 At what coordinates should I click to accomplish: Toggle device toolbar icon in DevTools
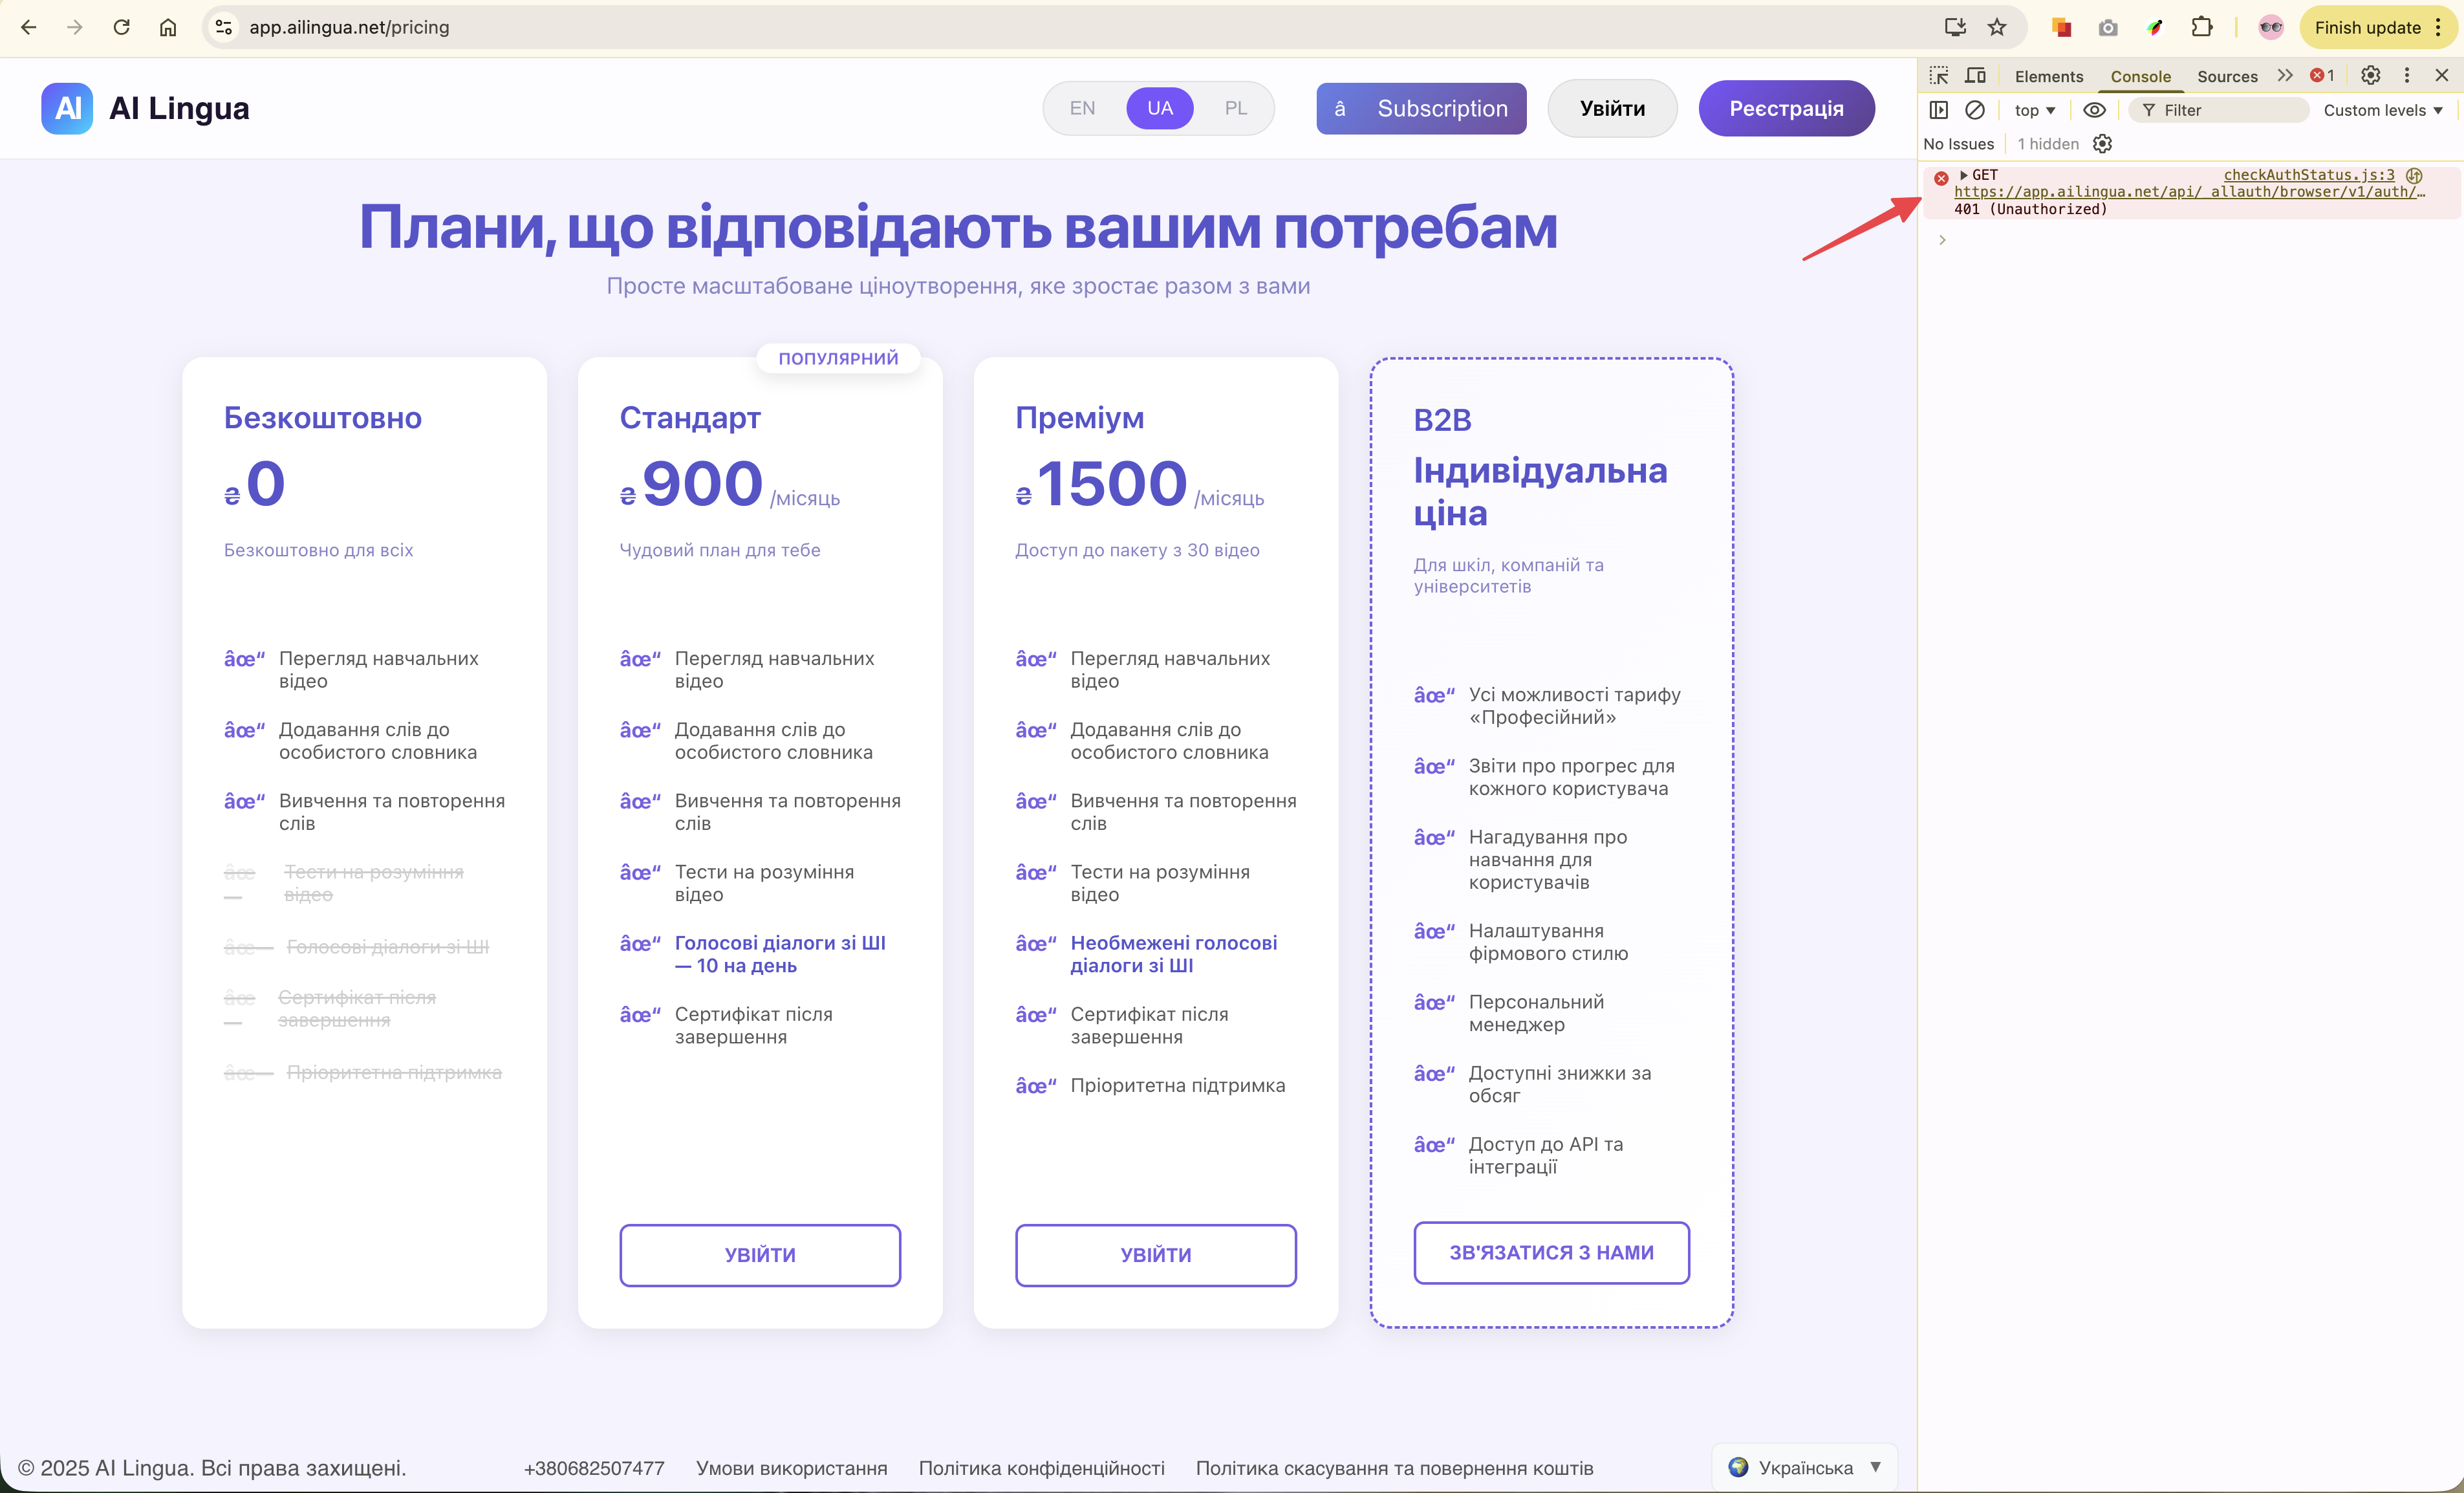(1975, 76)
